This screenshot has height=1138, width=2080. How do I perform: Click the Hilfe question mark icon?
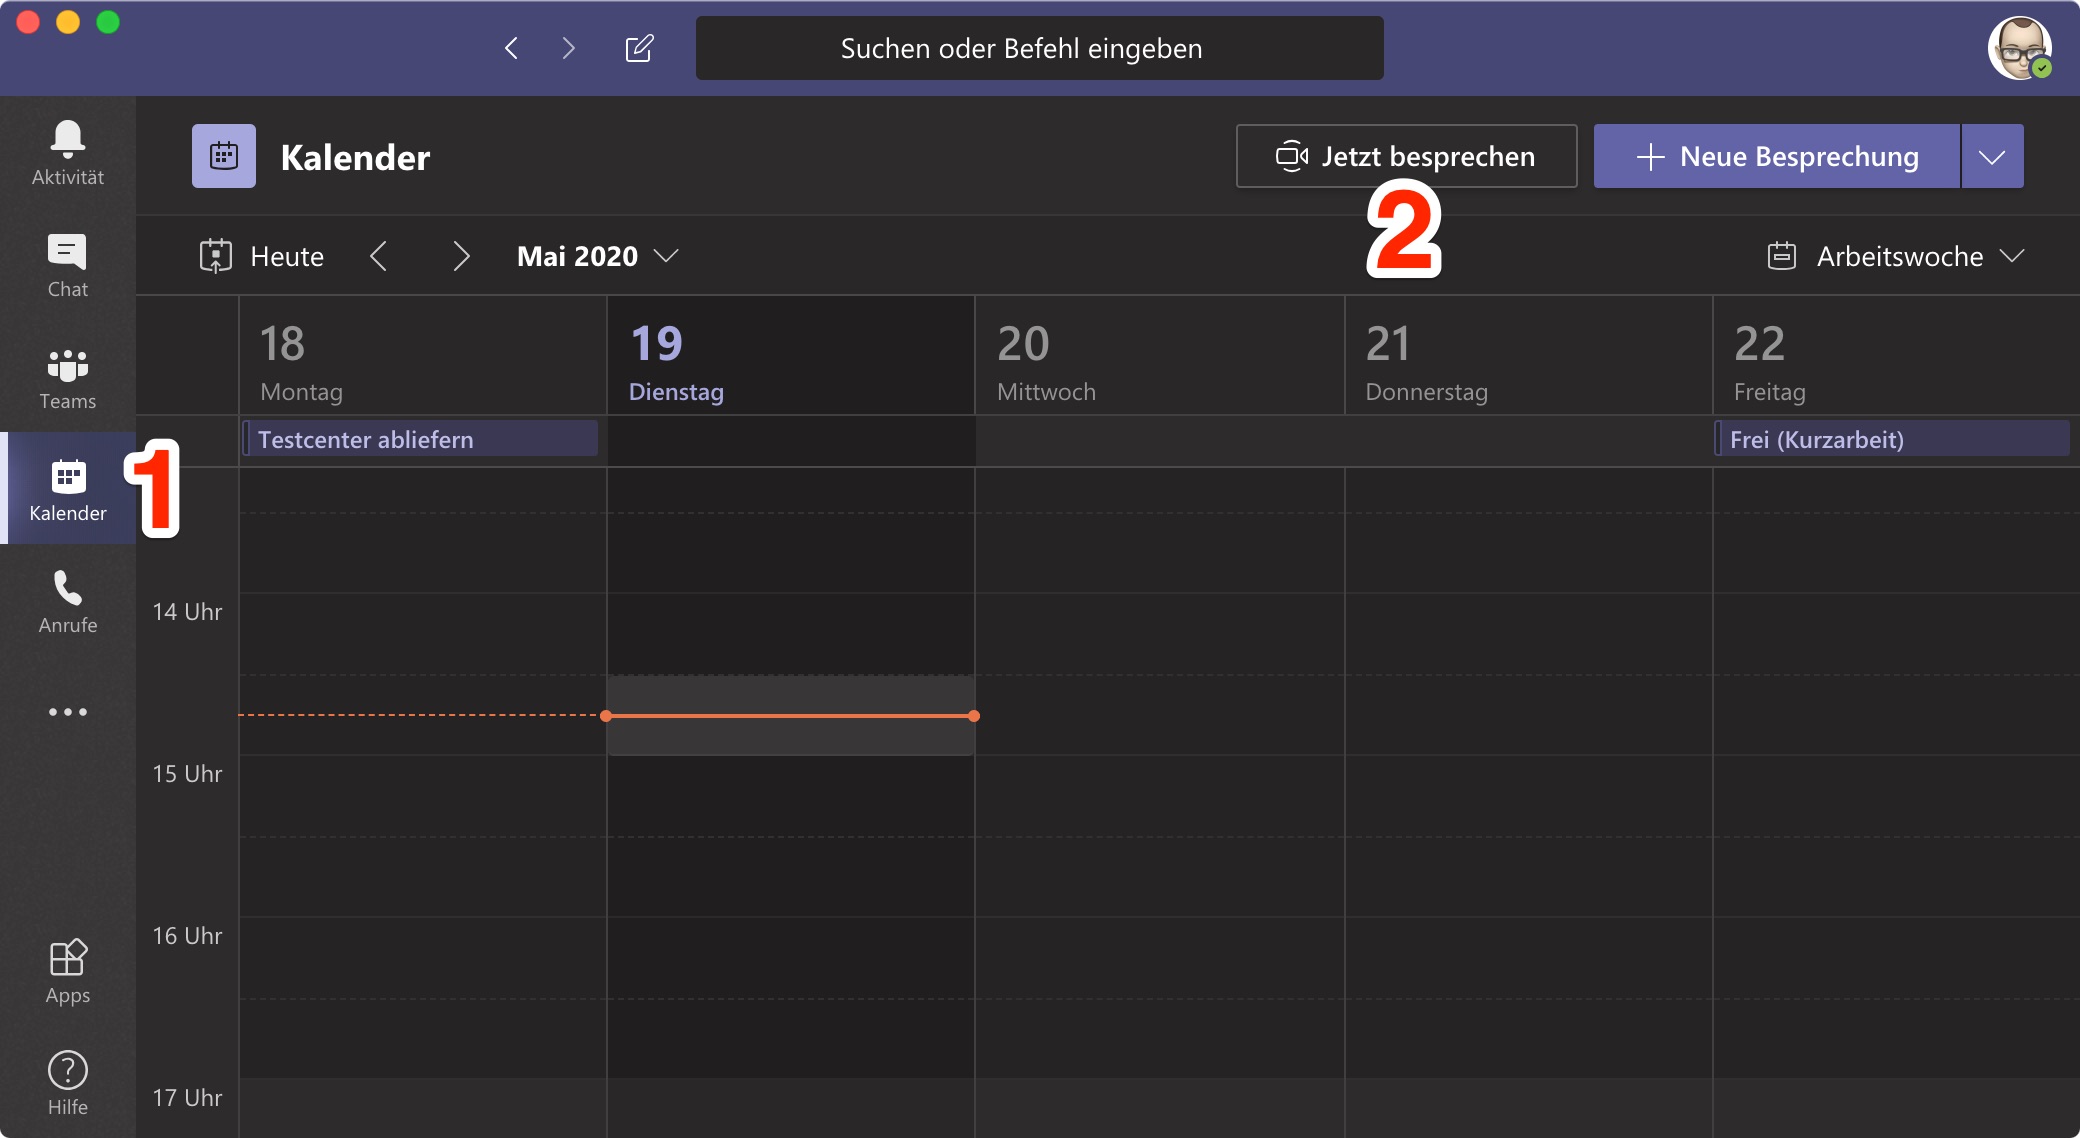click(x=67, y=1082)
